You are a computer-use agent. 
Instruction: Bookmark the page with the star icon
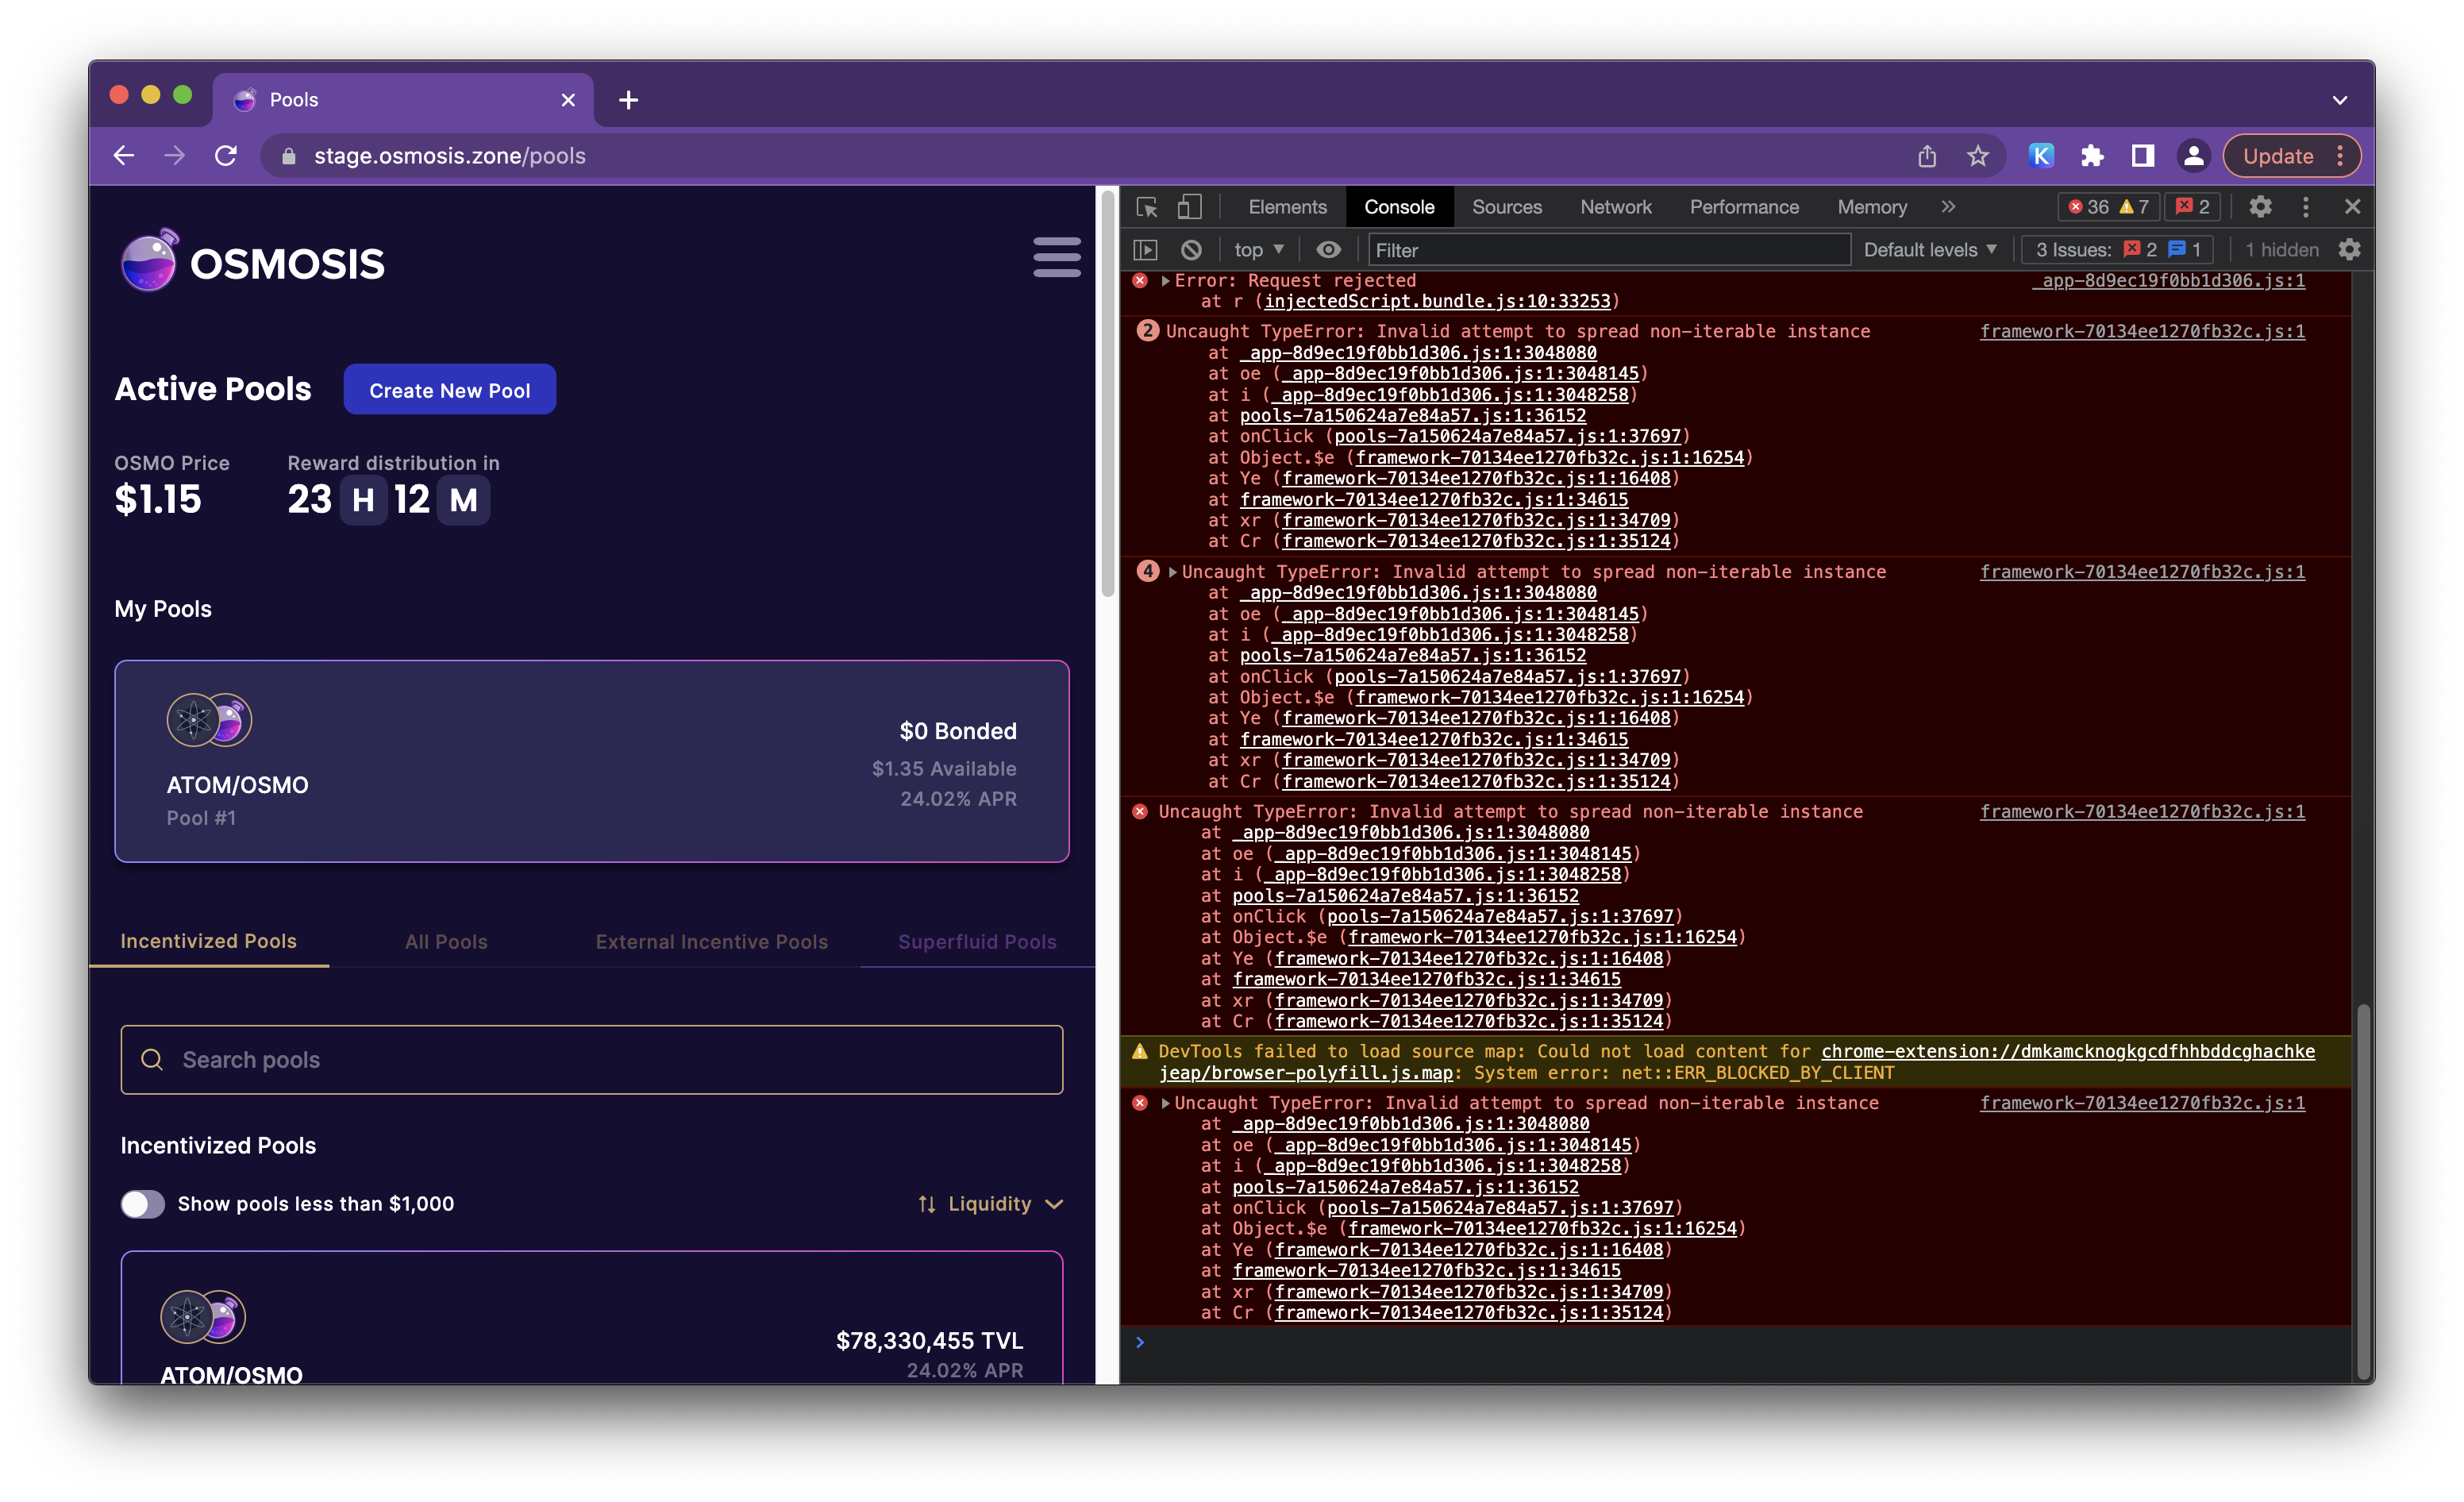tap(1977, 156)
